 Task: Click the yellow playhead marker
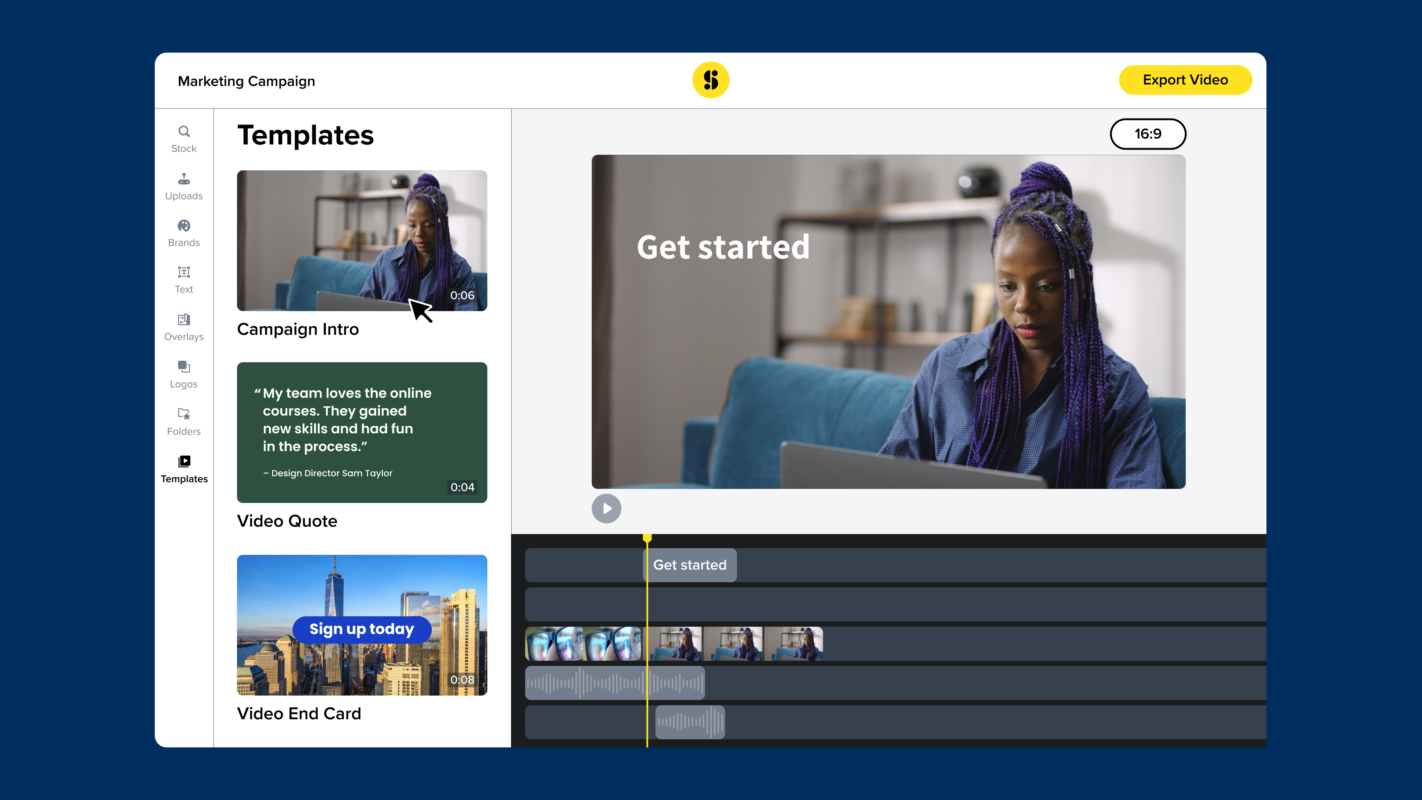coord(647,538)
